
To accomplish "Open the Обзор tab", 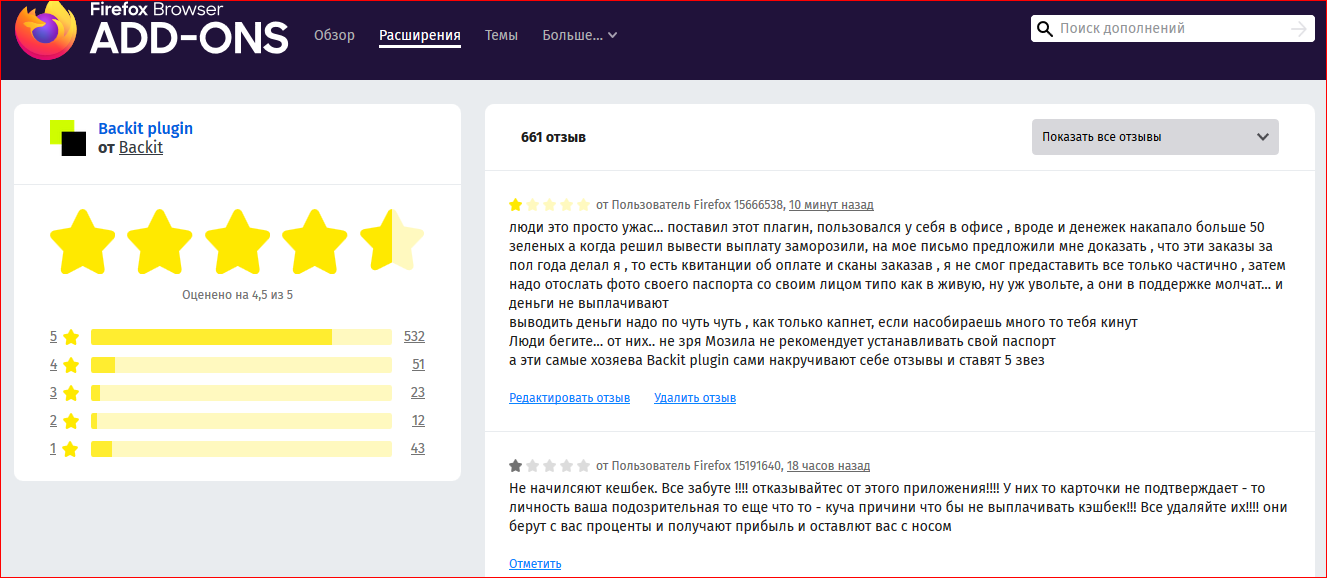I will pyautogui.click(x=334, y=35).
